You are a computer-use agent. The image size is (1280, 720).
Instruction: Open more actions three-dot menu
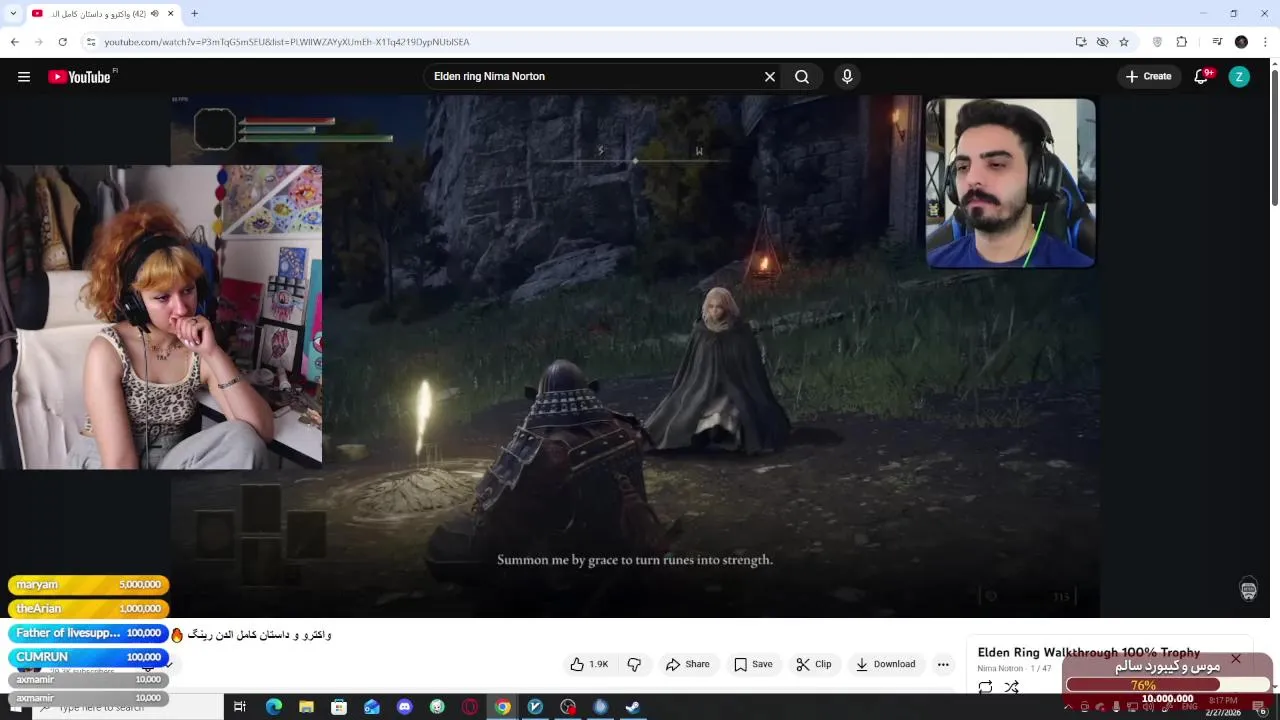(943, 664)
